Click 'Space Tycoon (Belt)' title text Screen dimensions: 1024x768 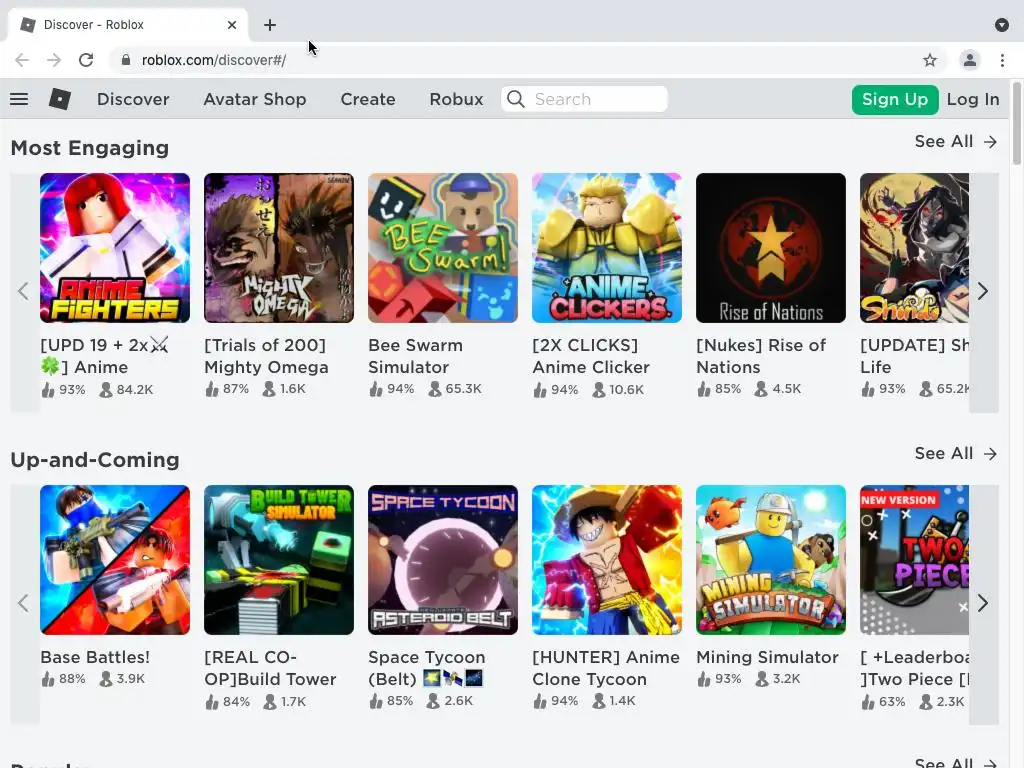click(x=426, y=669)
